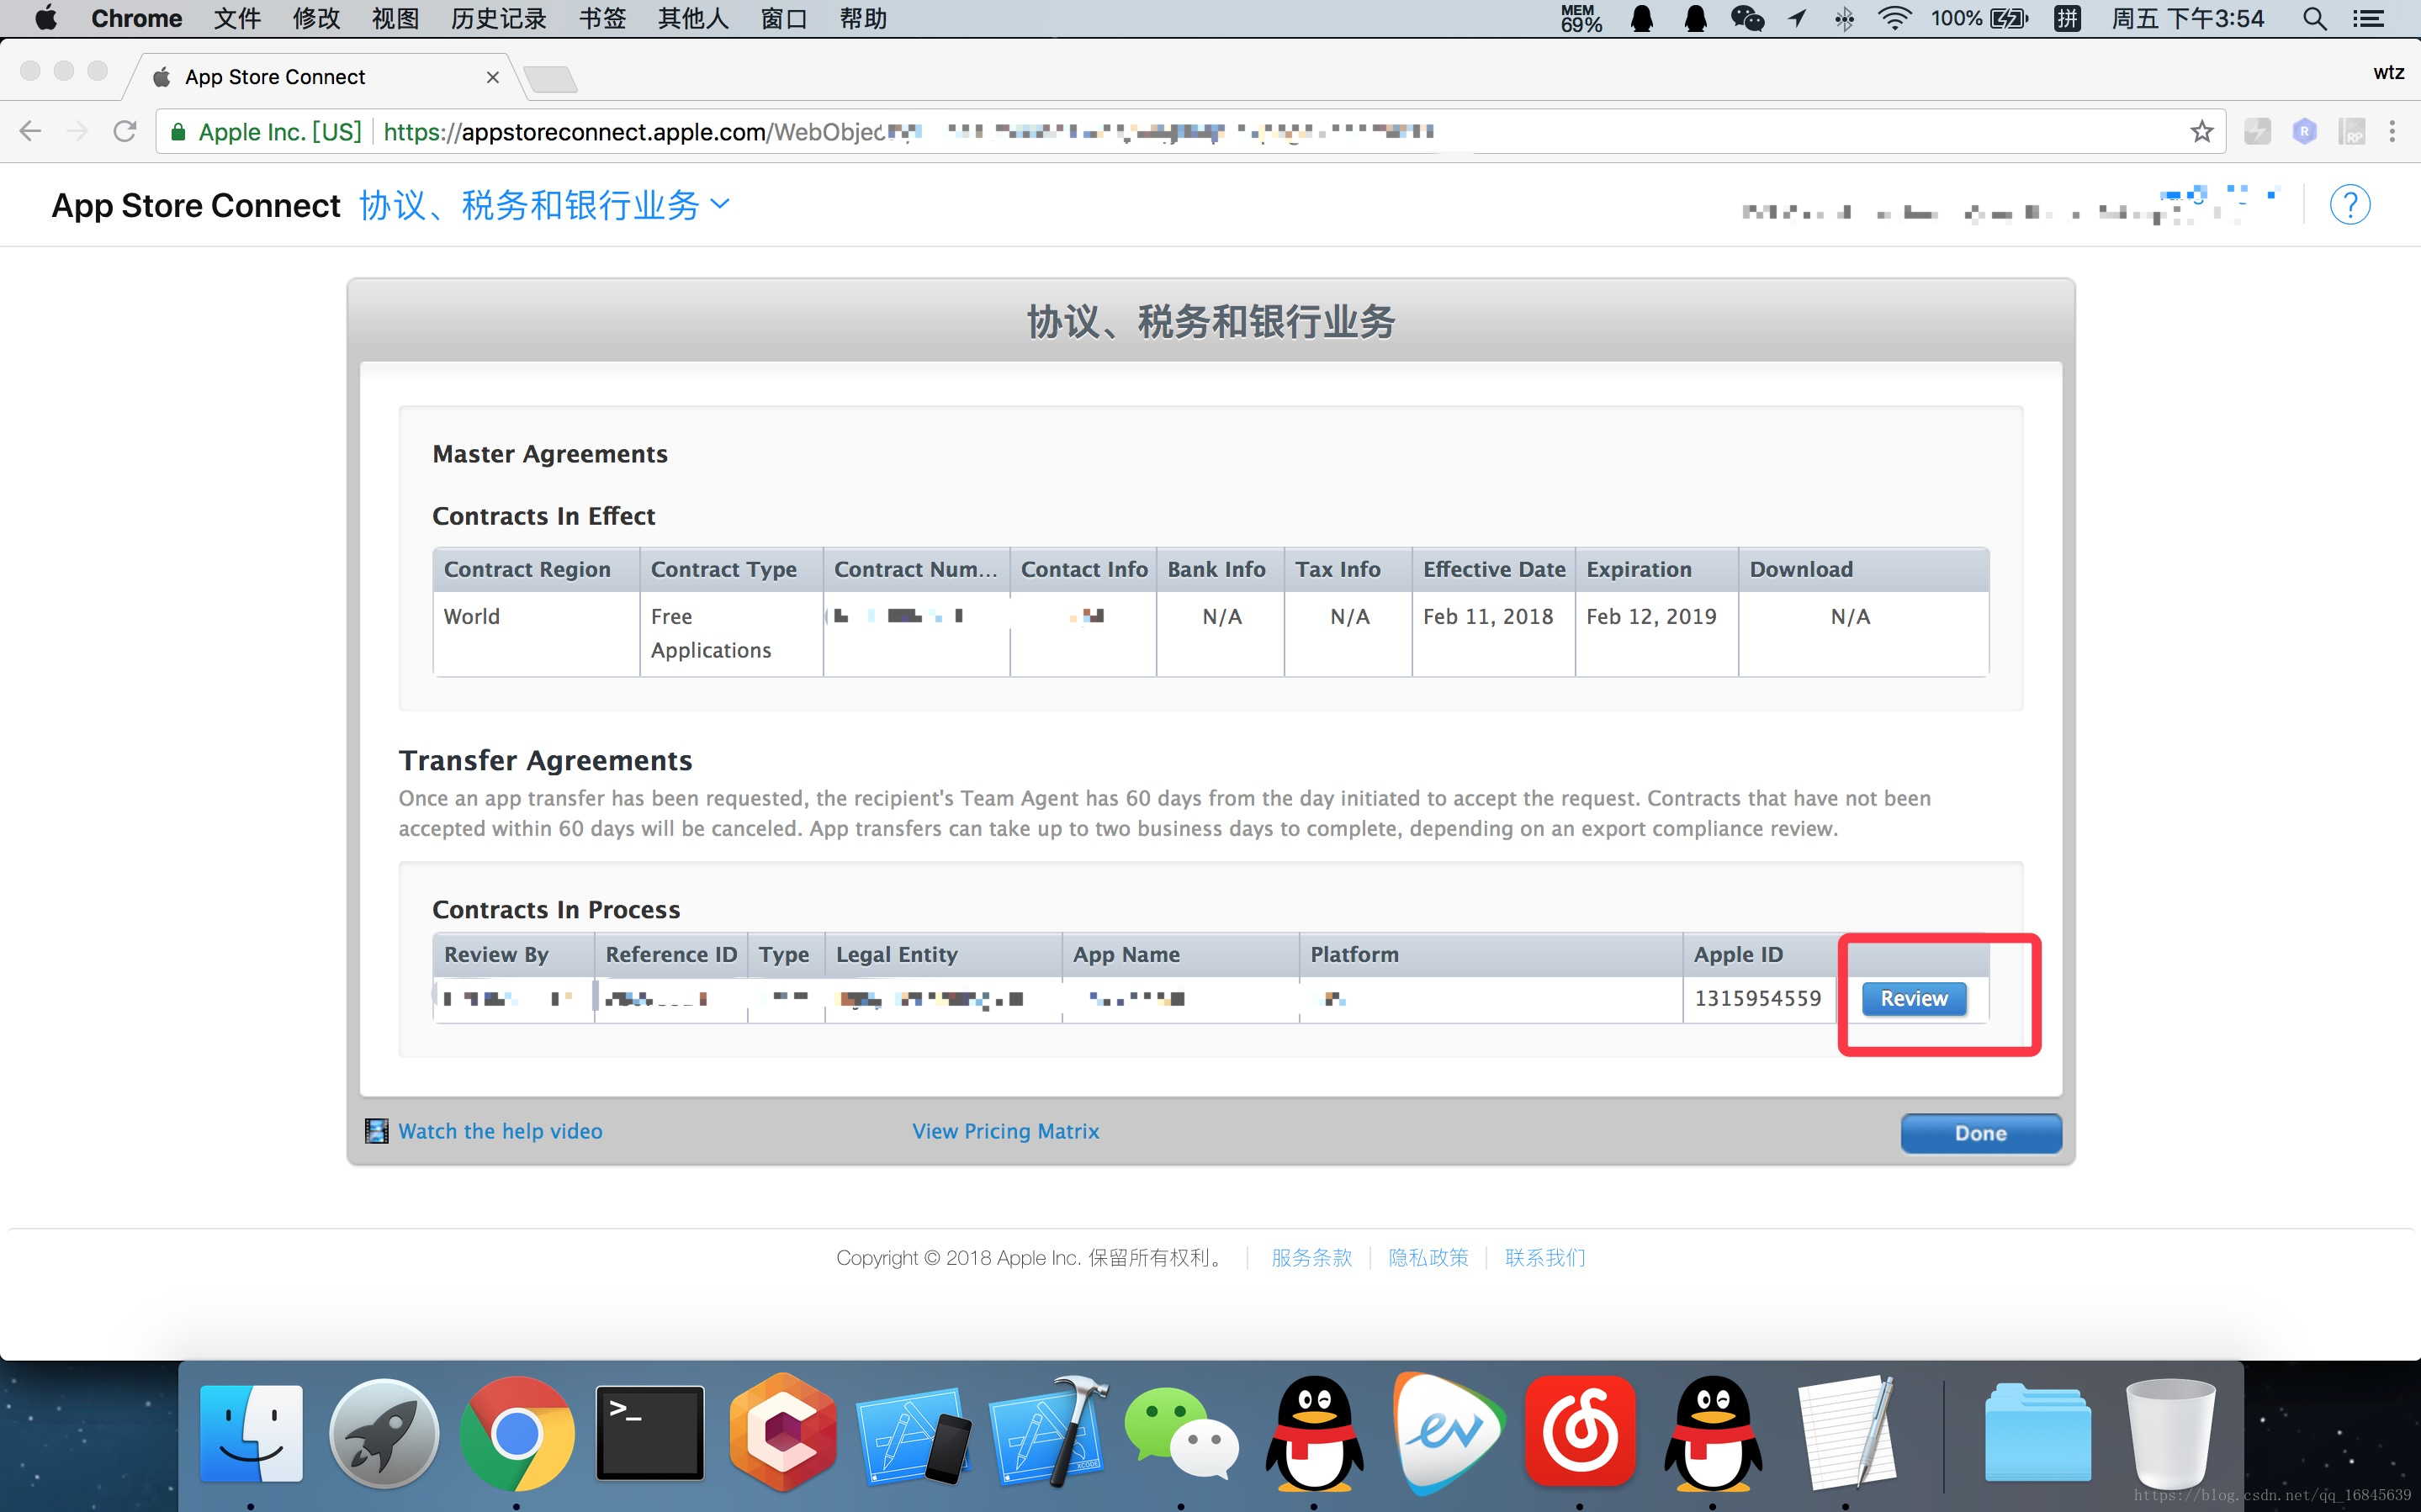
Task: Click the Effective Date column header
Action: point(1494,569)
